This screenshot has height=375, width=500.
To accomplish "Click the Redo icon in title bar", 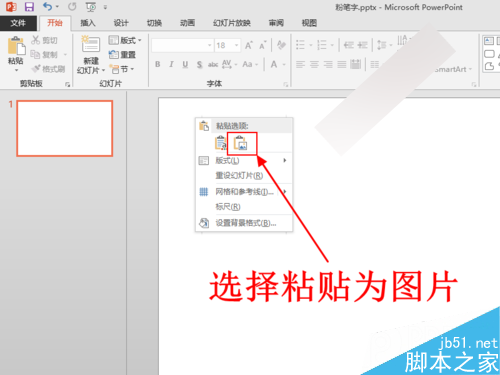I will [x=72, y=6].
